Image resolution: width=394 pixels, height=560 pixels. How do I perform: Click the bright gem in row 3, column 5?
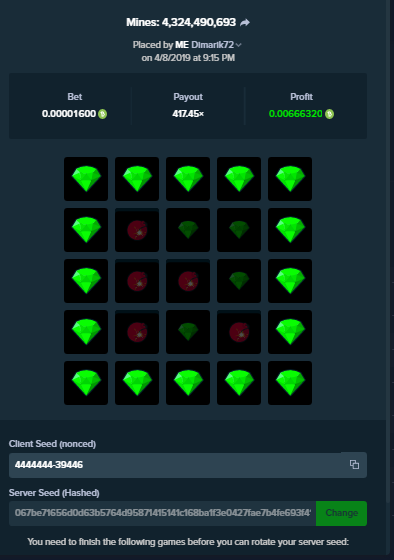point(290,281)
